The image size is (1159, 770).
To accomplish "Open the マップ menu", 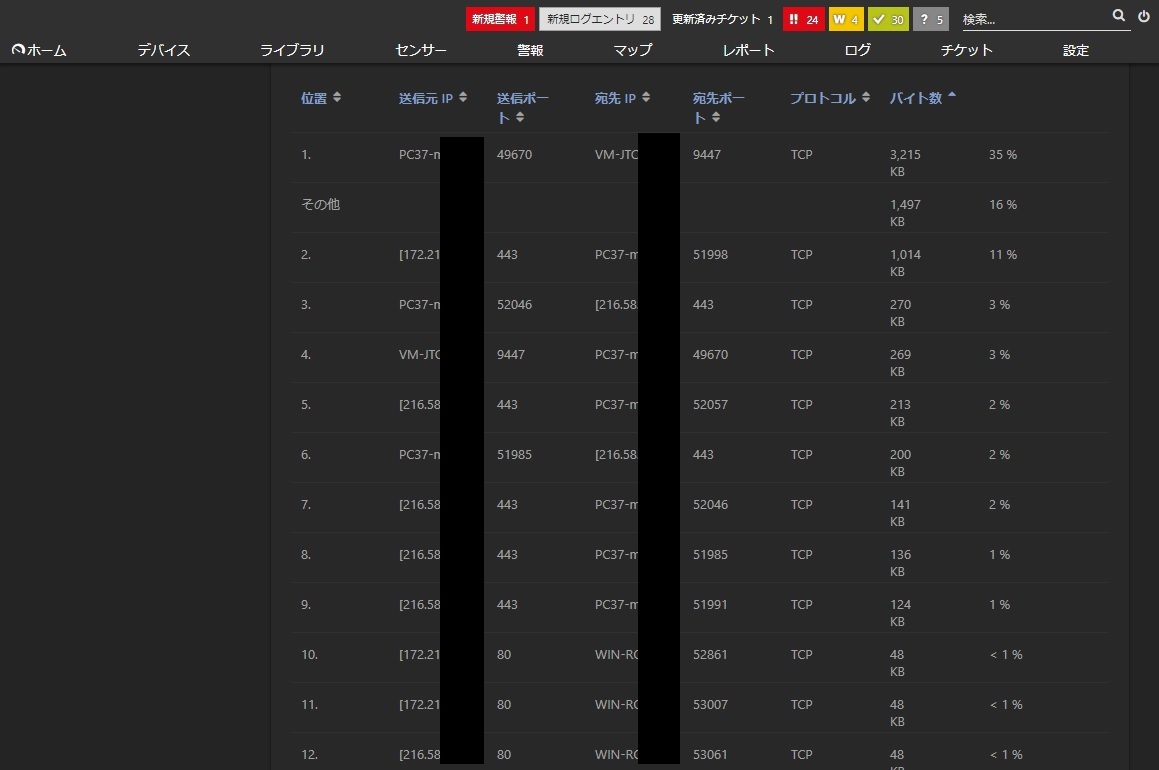I will click(x=633, y=50).
